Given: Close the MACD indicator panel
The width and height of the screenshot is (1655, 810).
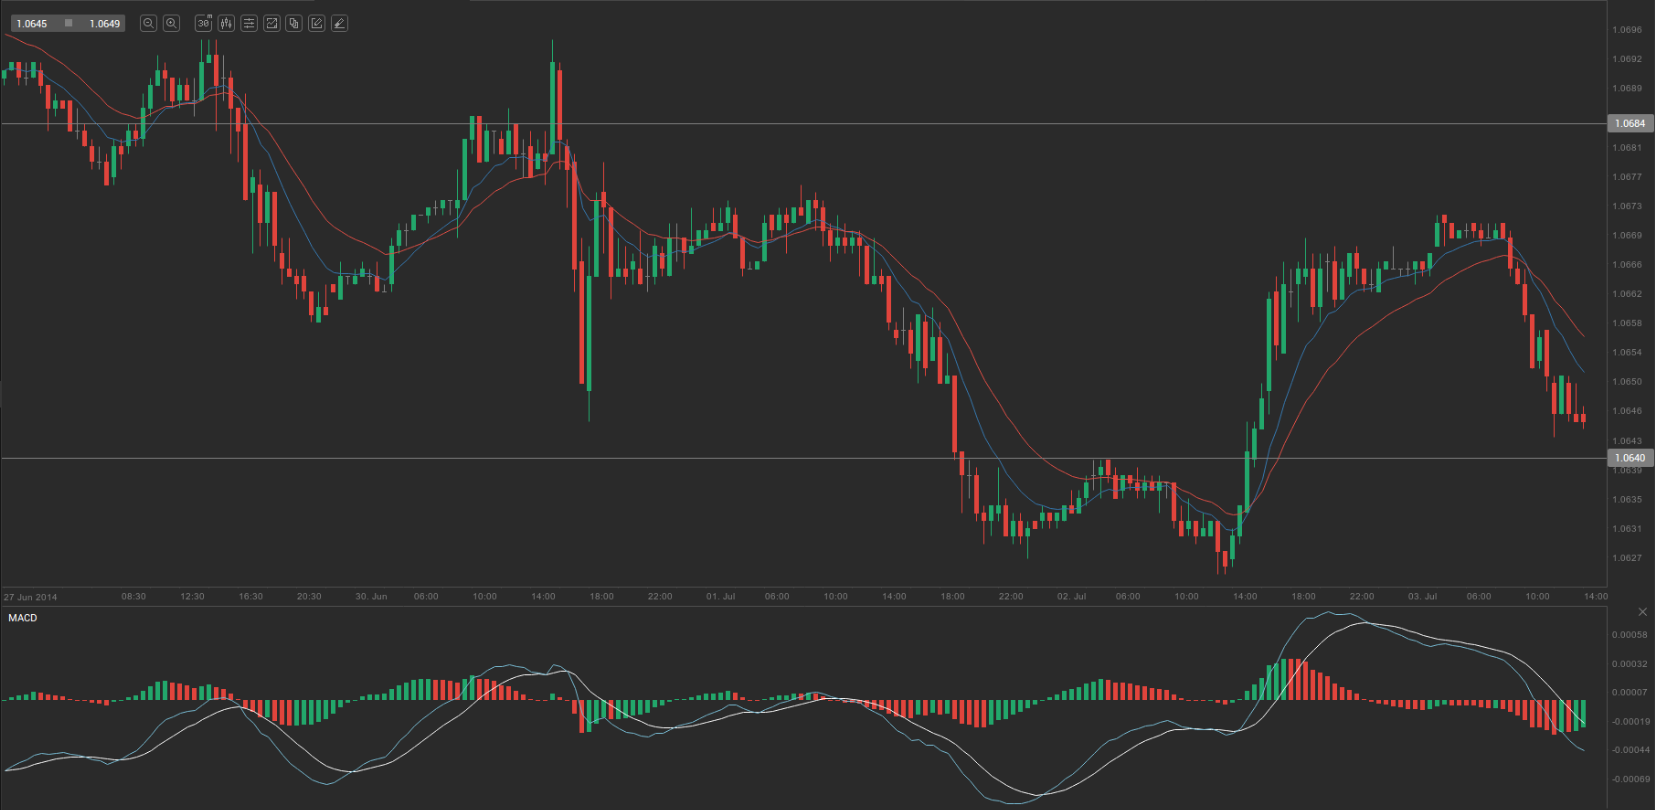Looking at the screenshot, I should click(1642, 612).
